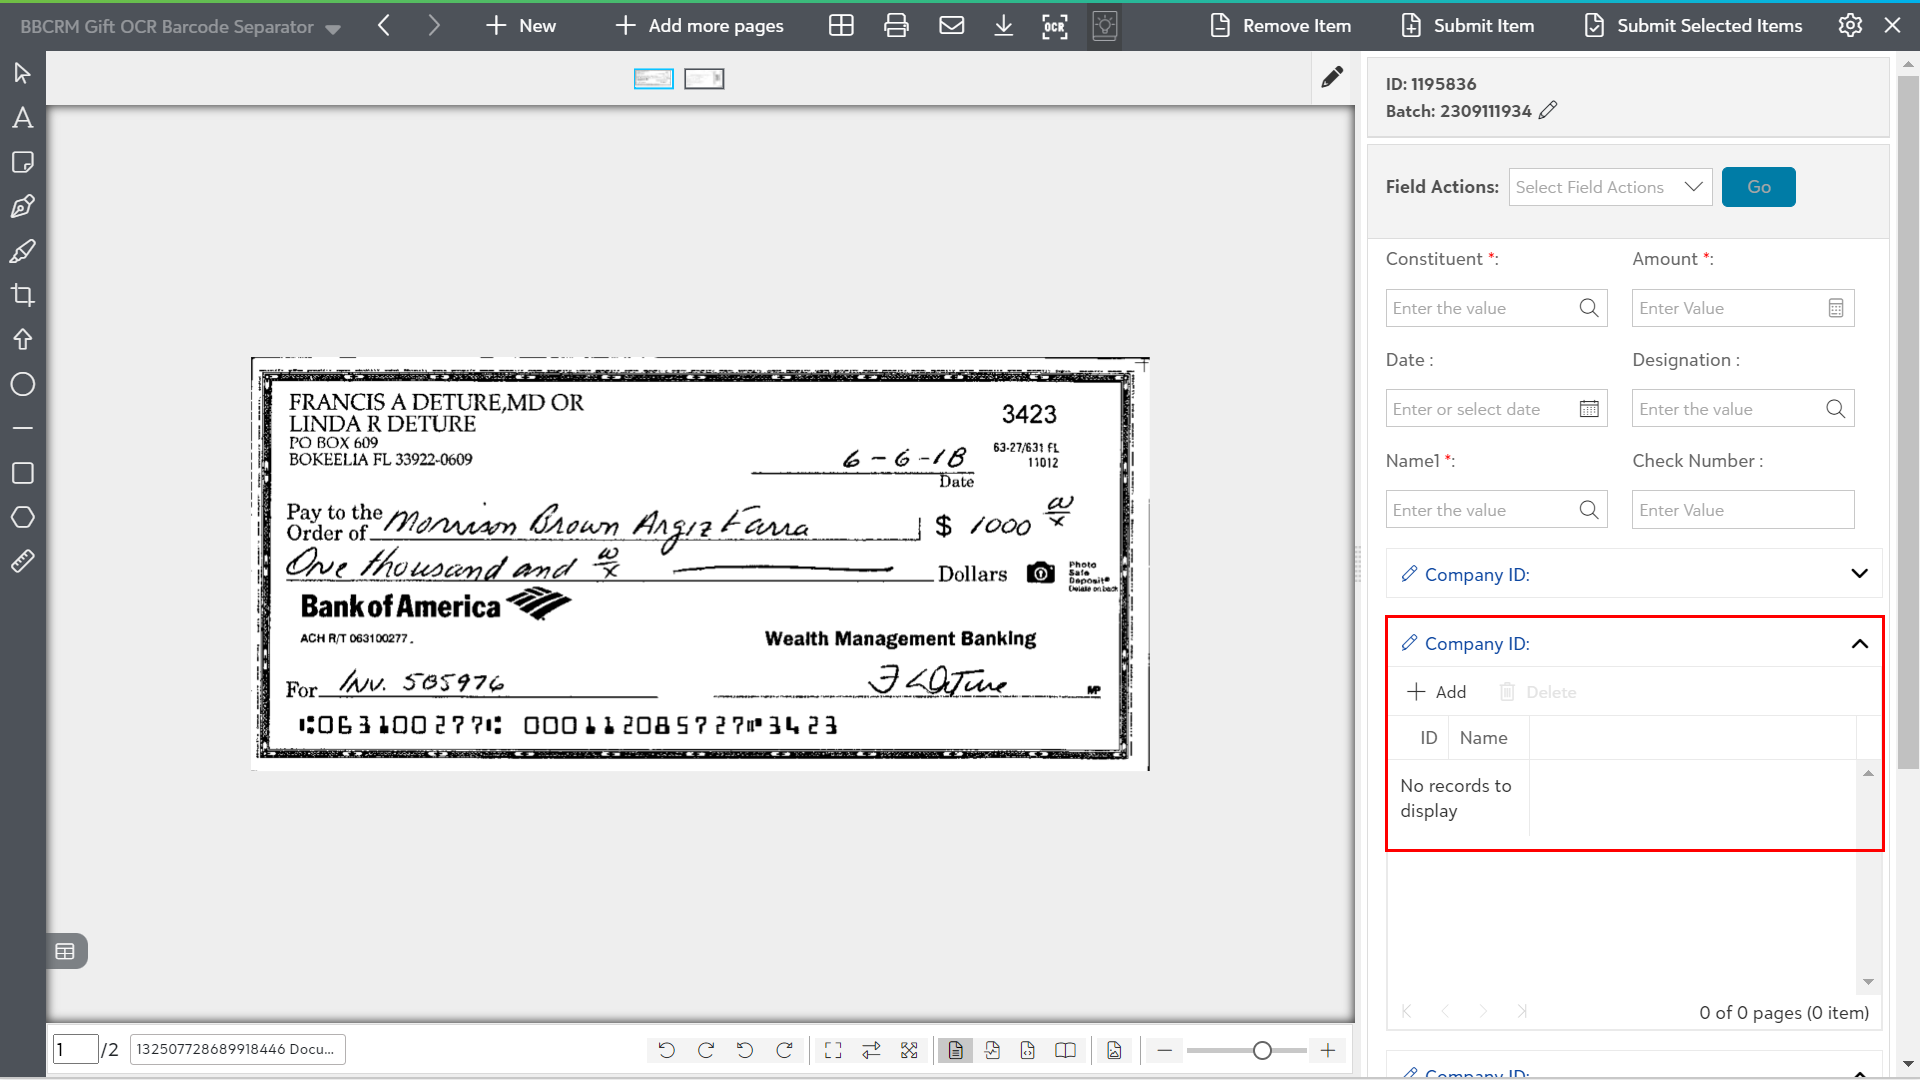Viewport: 1920px width, 1080px height.
Task: Select the second page thumbnail
Action: (x=704, y=79)
